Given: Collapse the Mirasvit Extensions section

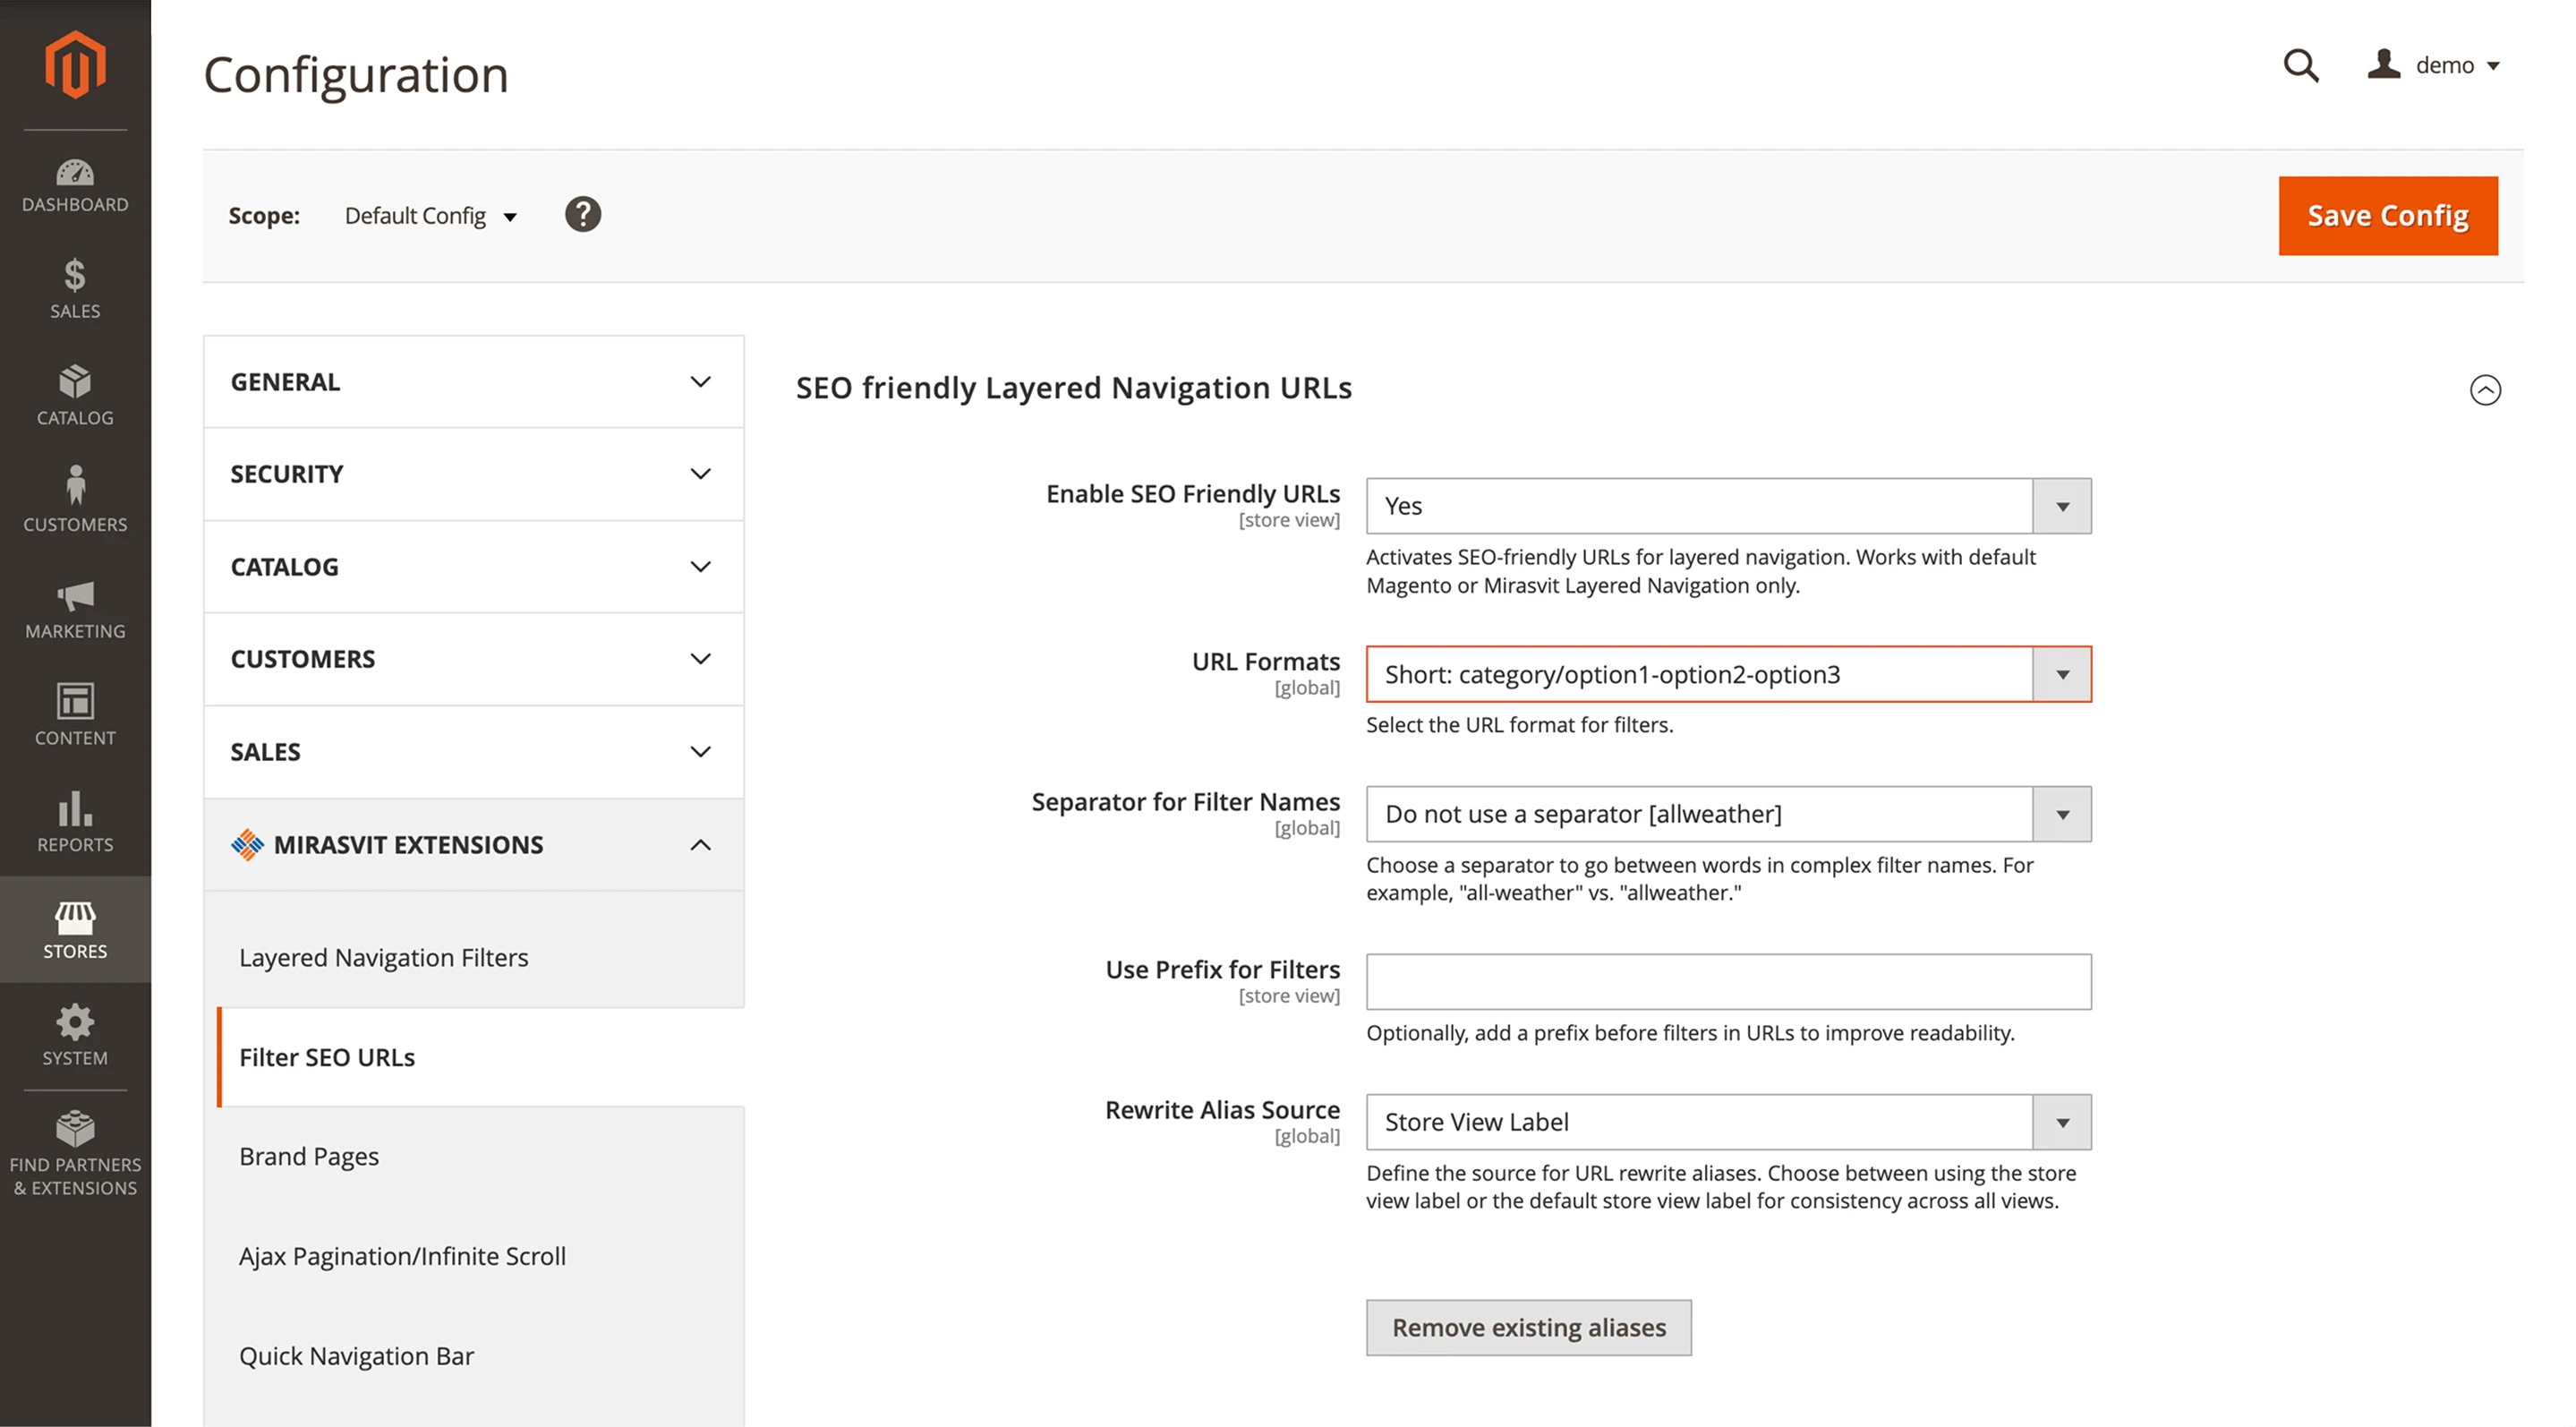Looking at the screenshot, I should pyautogui.click(x=473, y=845).
